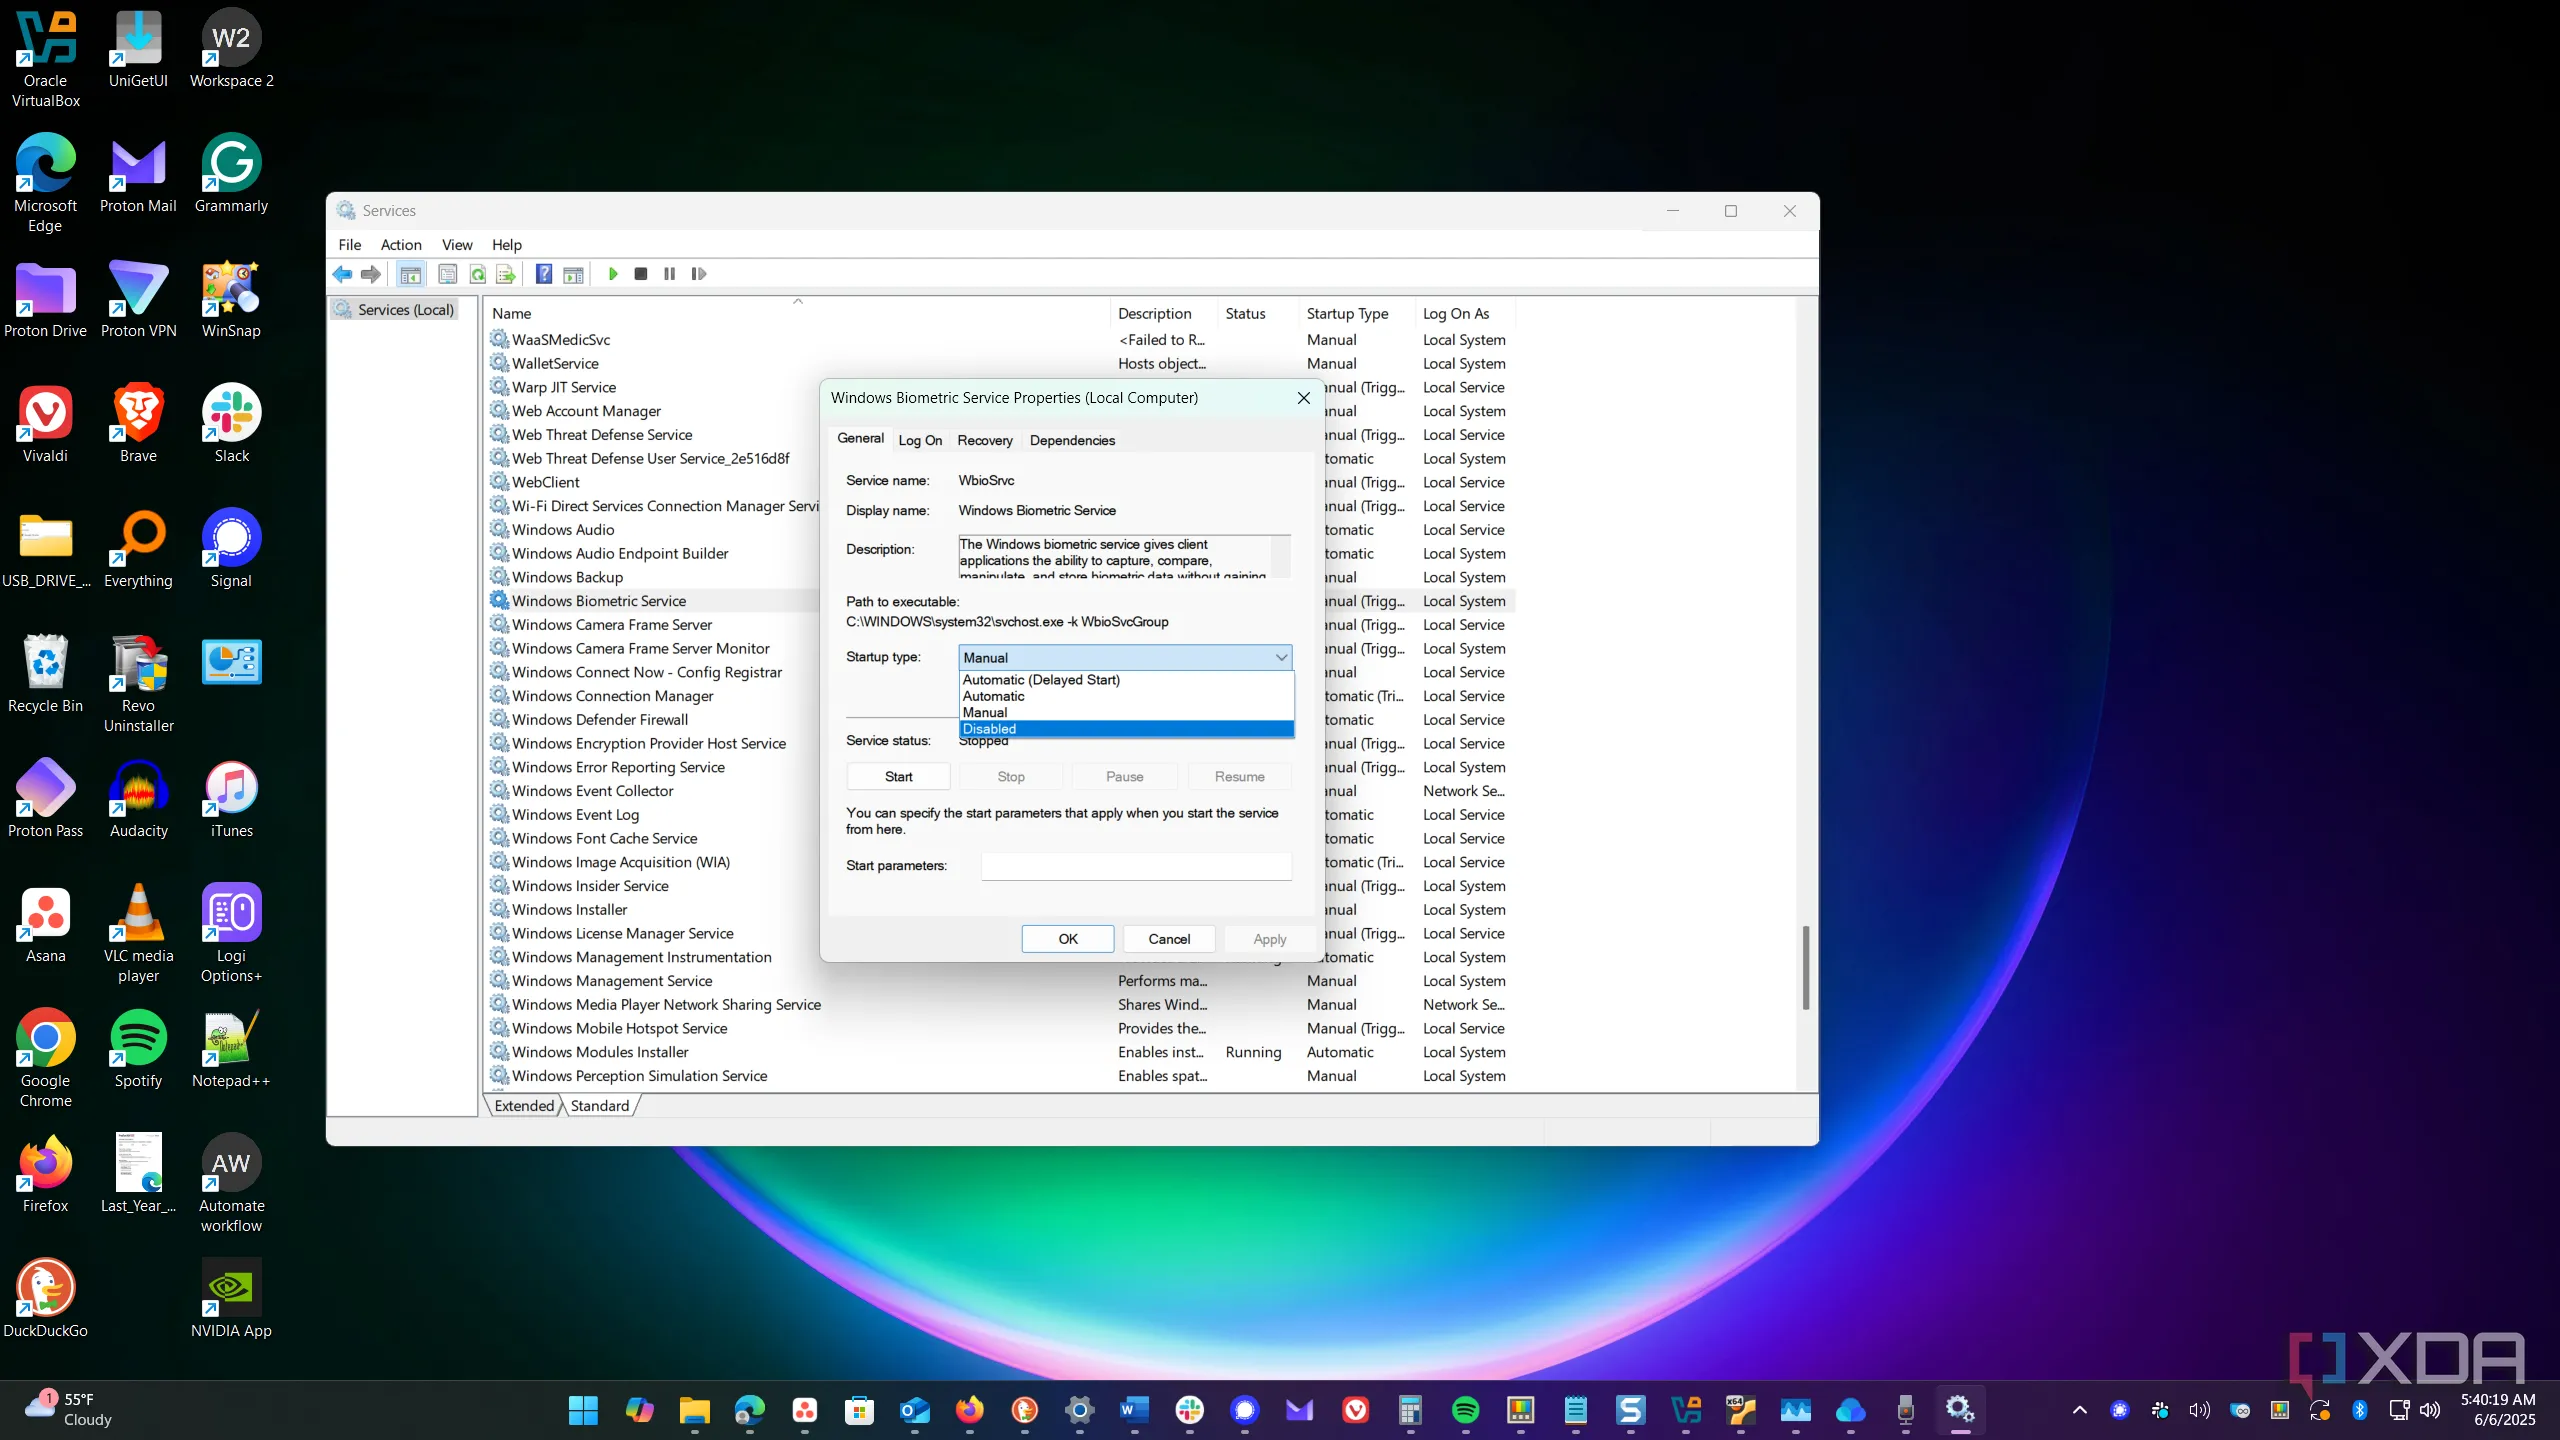Click the Start button under Service status
This screenshot has height=1440, width=2560.
pyautogui.click(x=898, y=777)
